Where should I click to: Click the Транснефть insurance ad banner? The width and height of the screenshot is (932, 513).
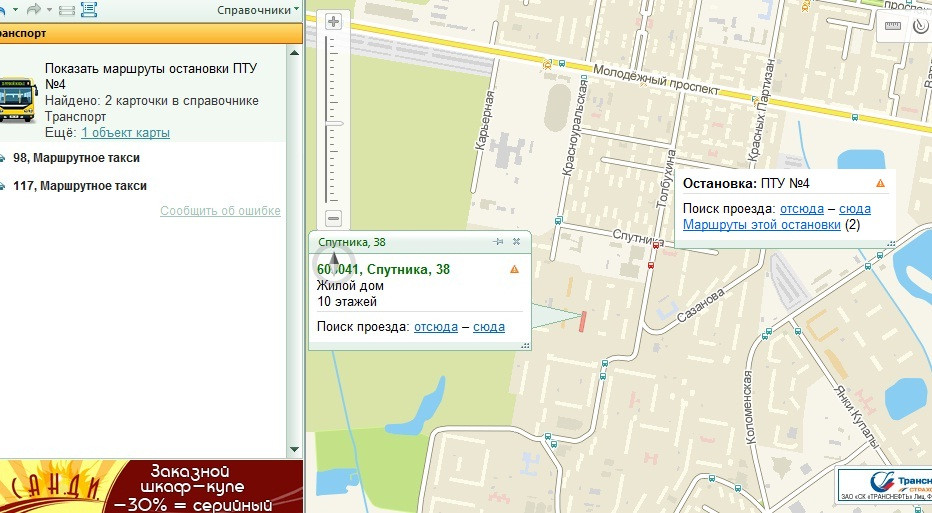click(884, 484)
